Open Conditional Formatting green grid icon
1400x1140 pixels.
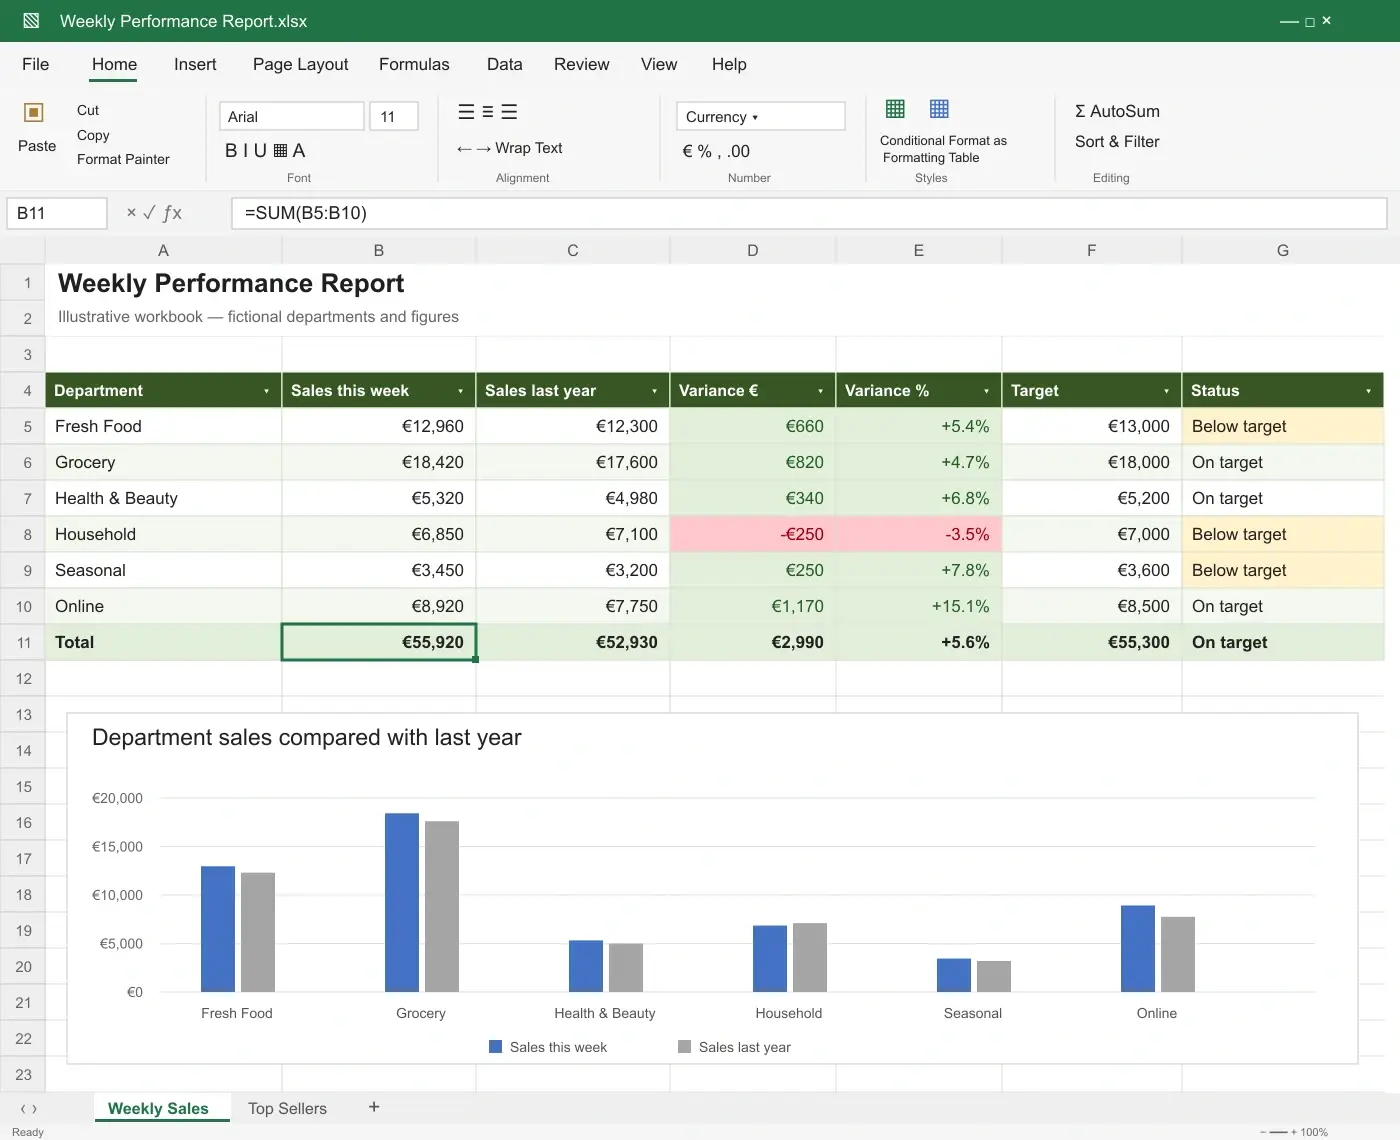tap(895, 108)
